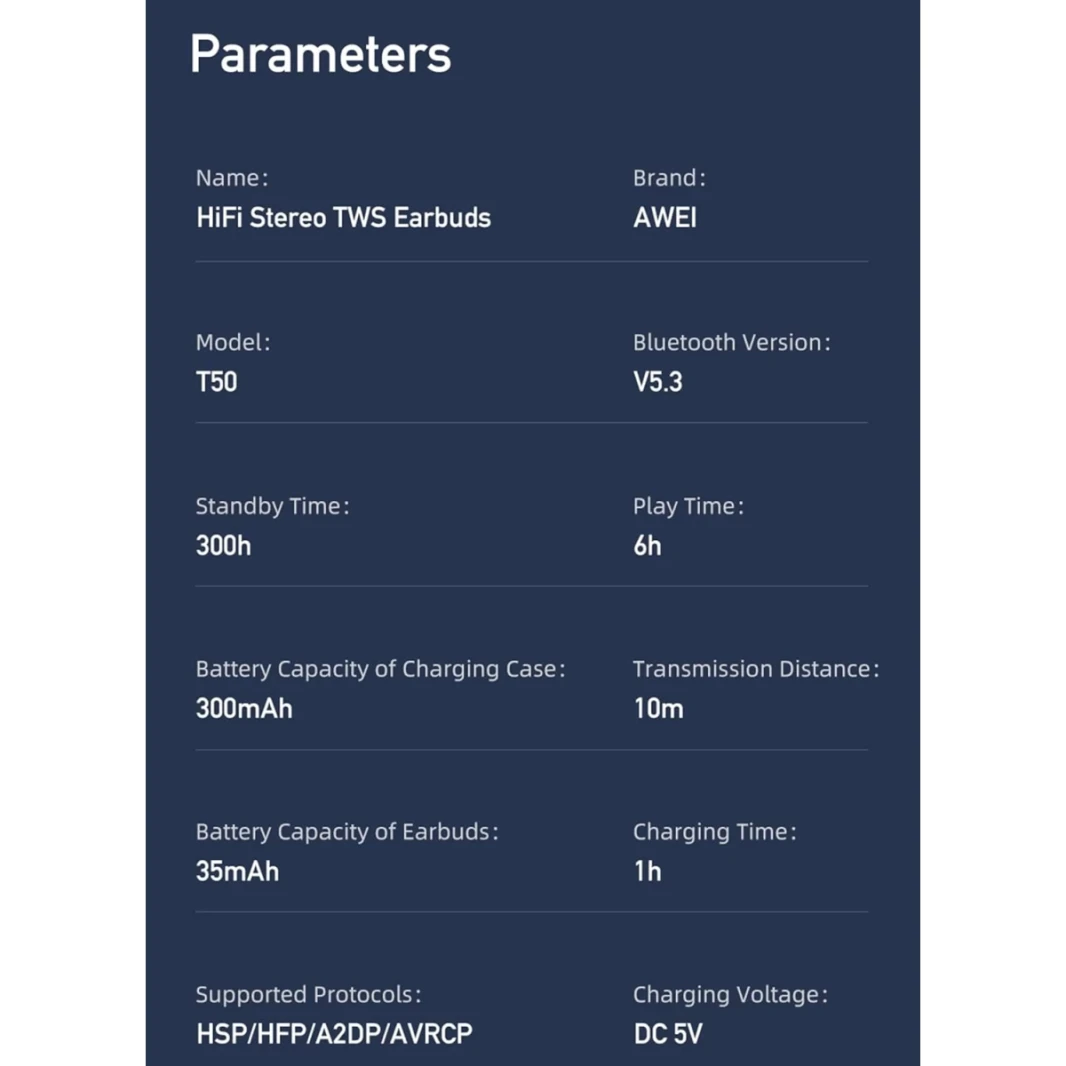
Task: Click the 300mAh charging case capacity
Action: [244, 709]
